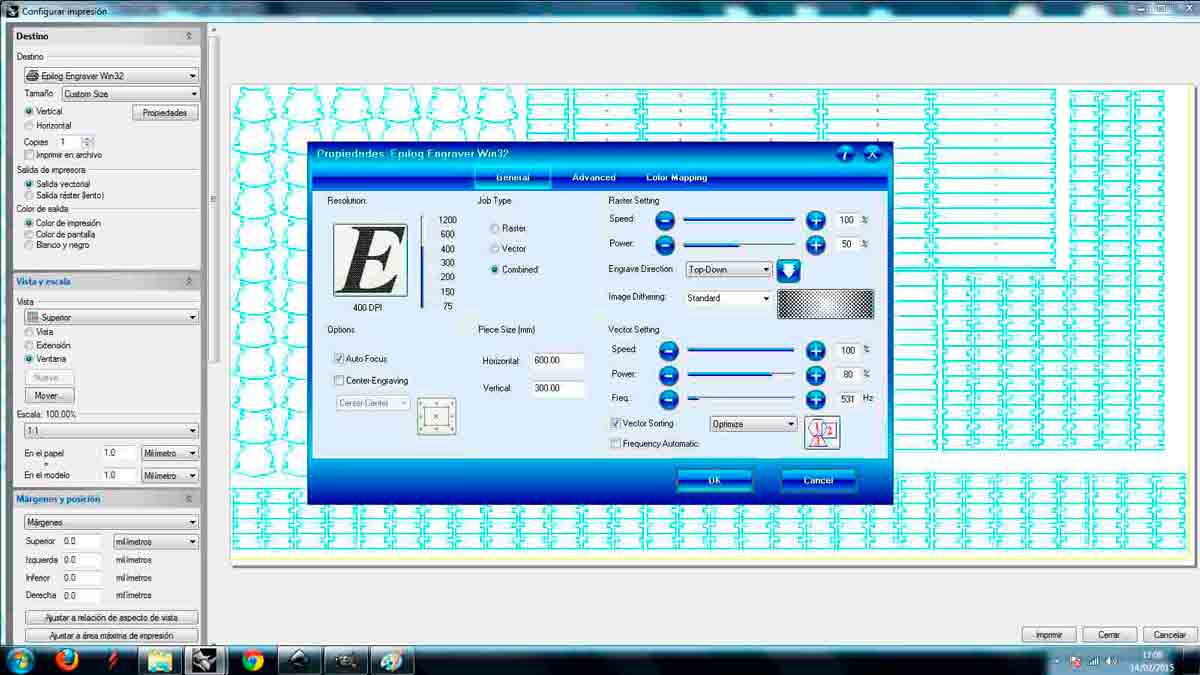
Task: Switch to the Color Mapping tab
Action: (677, 178)
